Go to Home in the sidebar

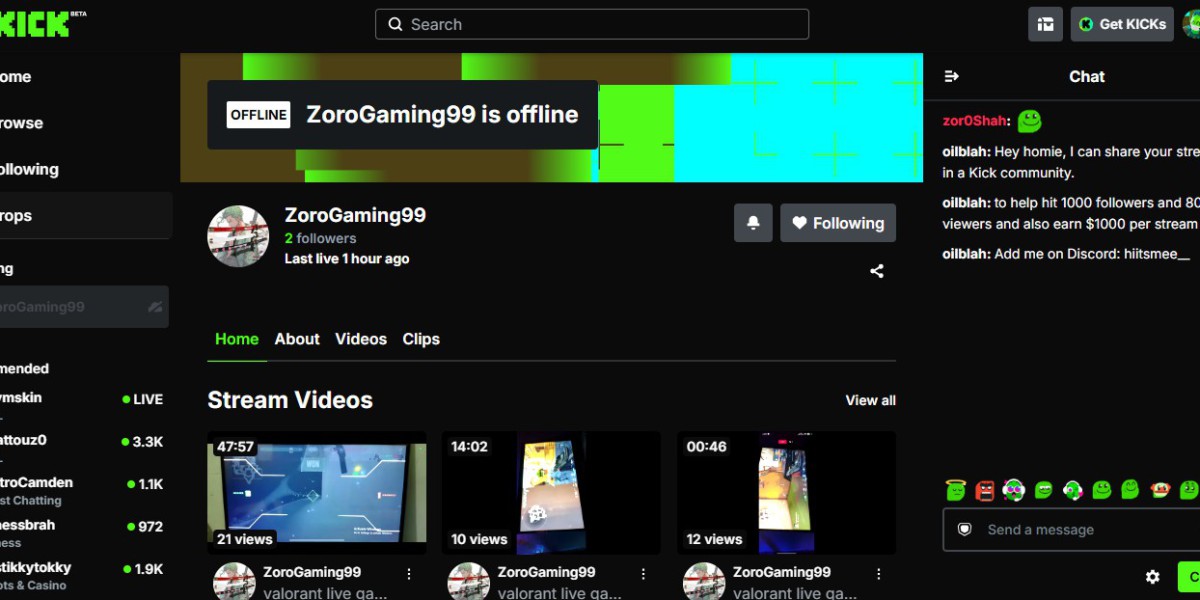(x=84, y=77)
